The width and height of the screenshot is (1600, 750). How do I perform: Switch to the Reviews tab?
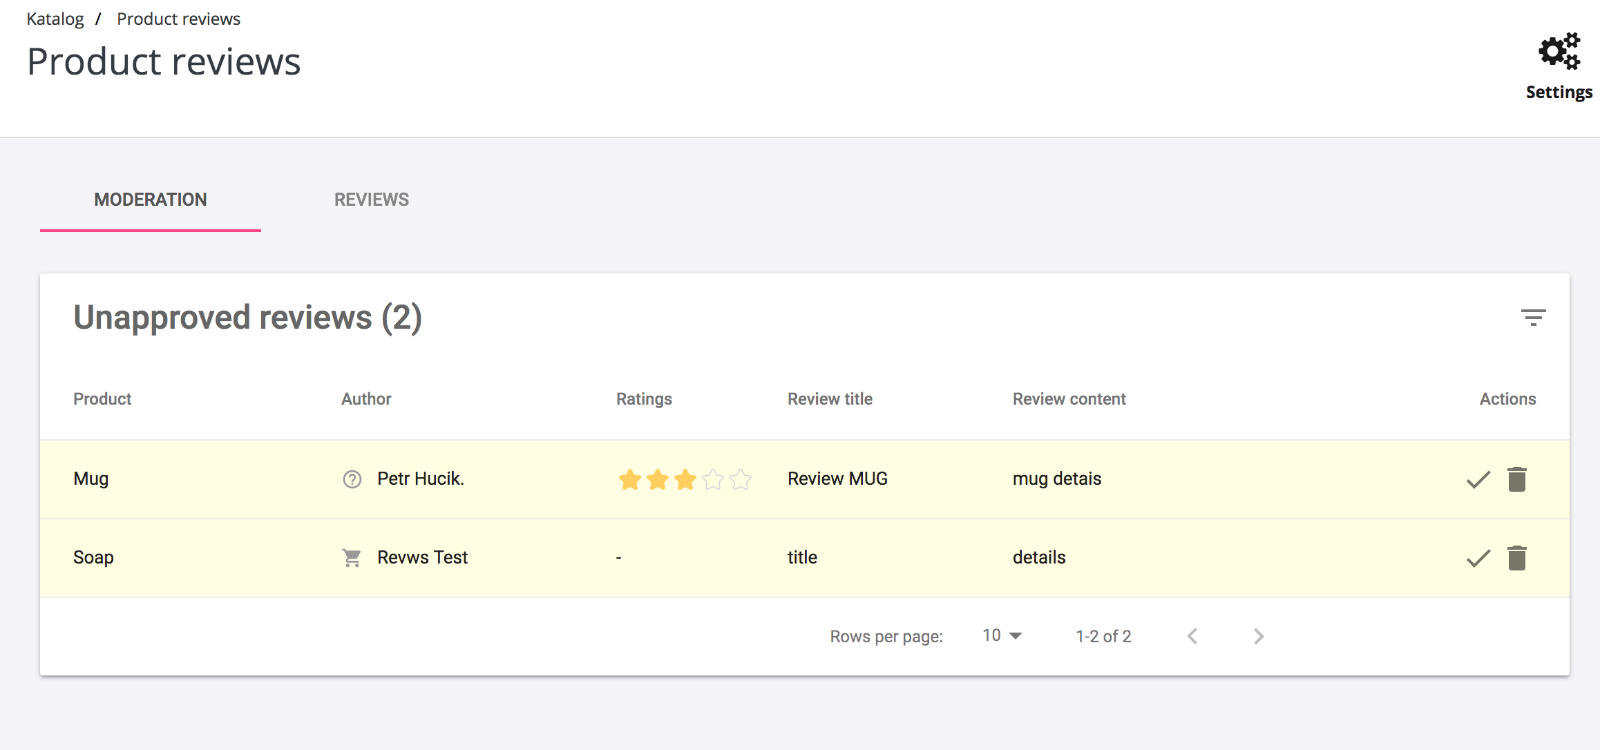click(x=371, y=200)
